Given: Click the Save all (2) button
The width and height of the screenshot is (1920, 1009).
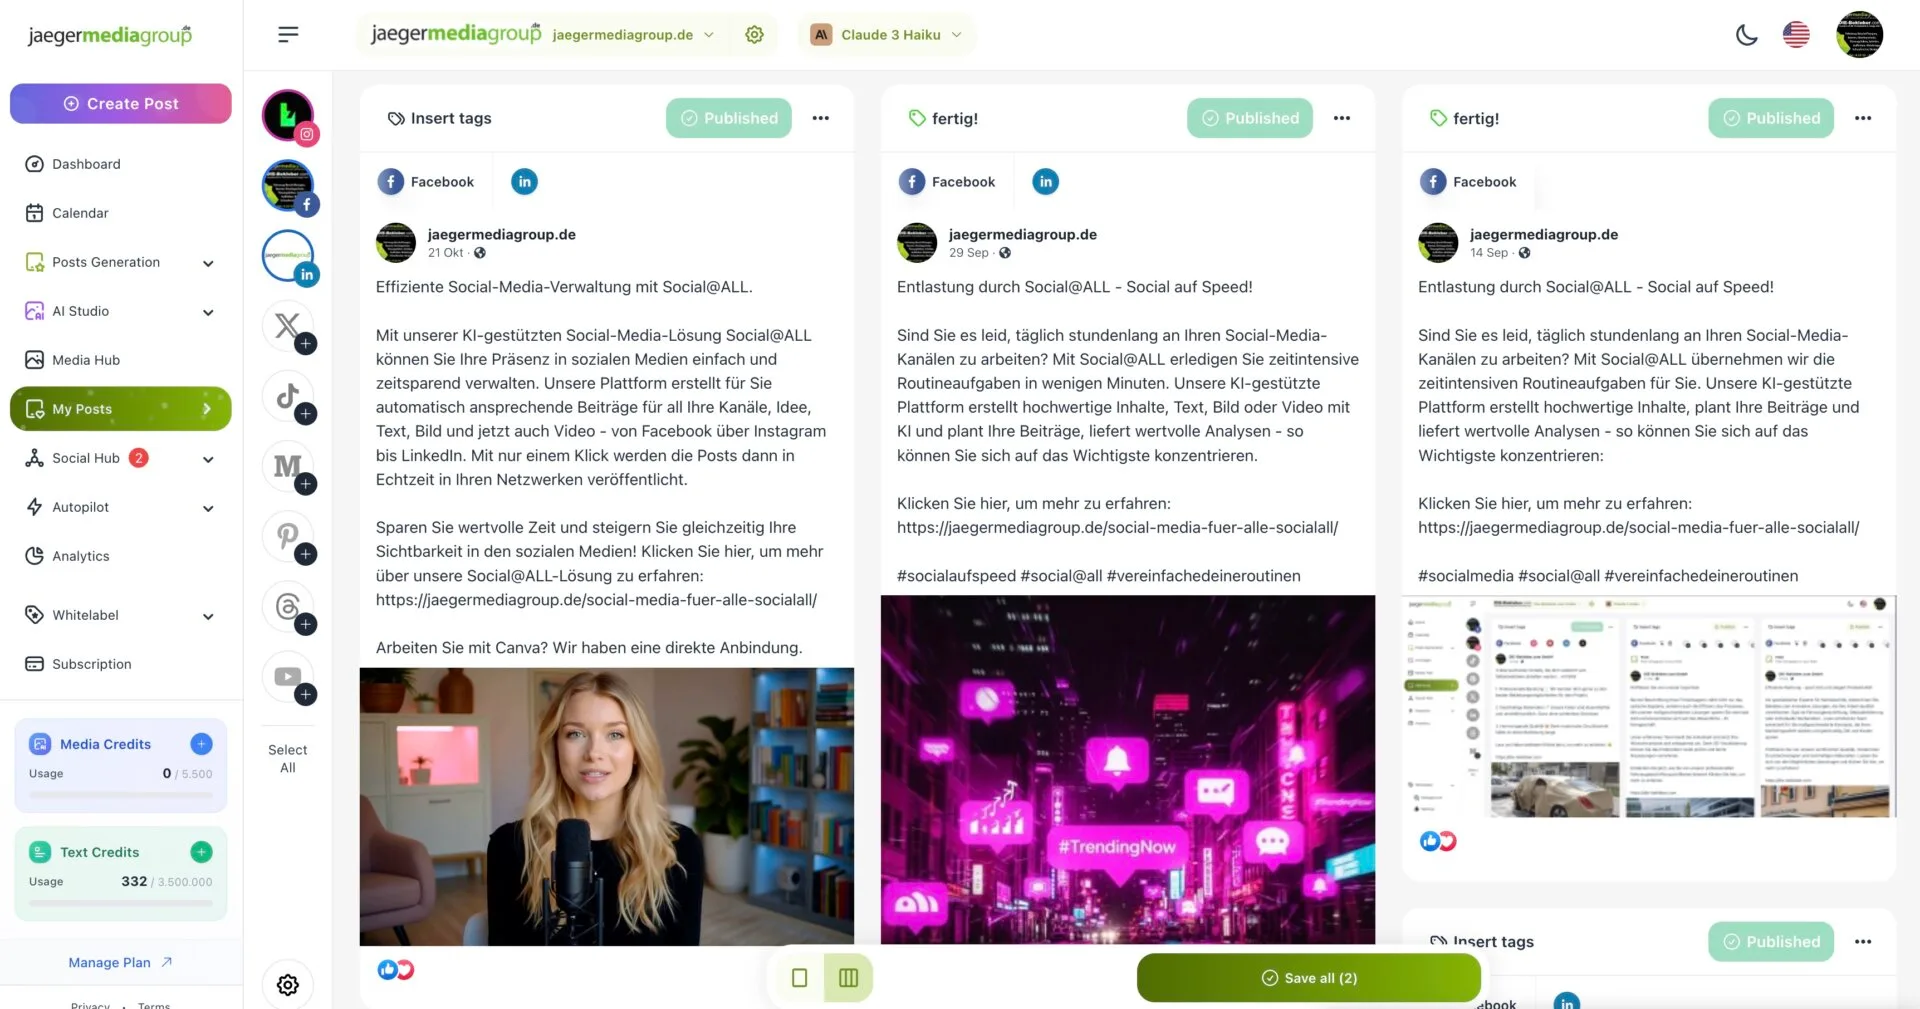Looking at the screenshot, I should [1309, 978].
